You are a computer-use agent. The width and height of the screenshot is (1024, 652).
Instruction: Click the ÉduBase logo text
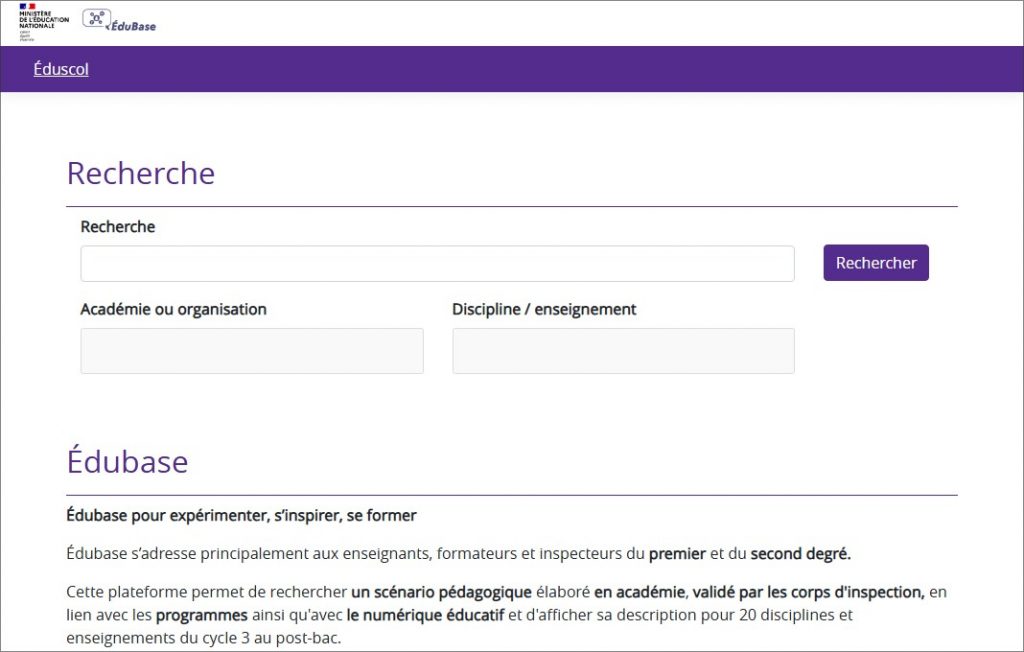click(x=134, y=25)
